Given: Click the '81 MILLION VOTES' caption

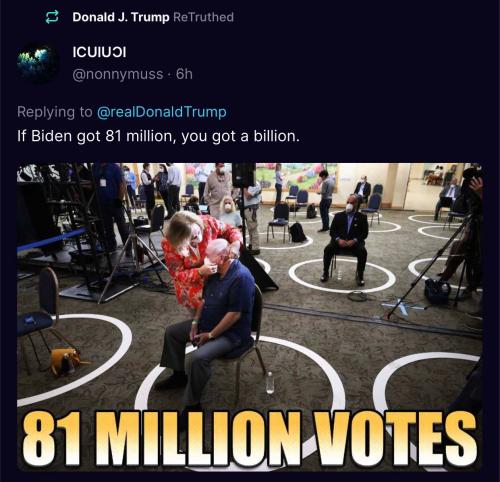Looking at the screenshot, I should click(x=249, y=439).
